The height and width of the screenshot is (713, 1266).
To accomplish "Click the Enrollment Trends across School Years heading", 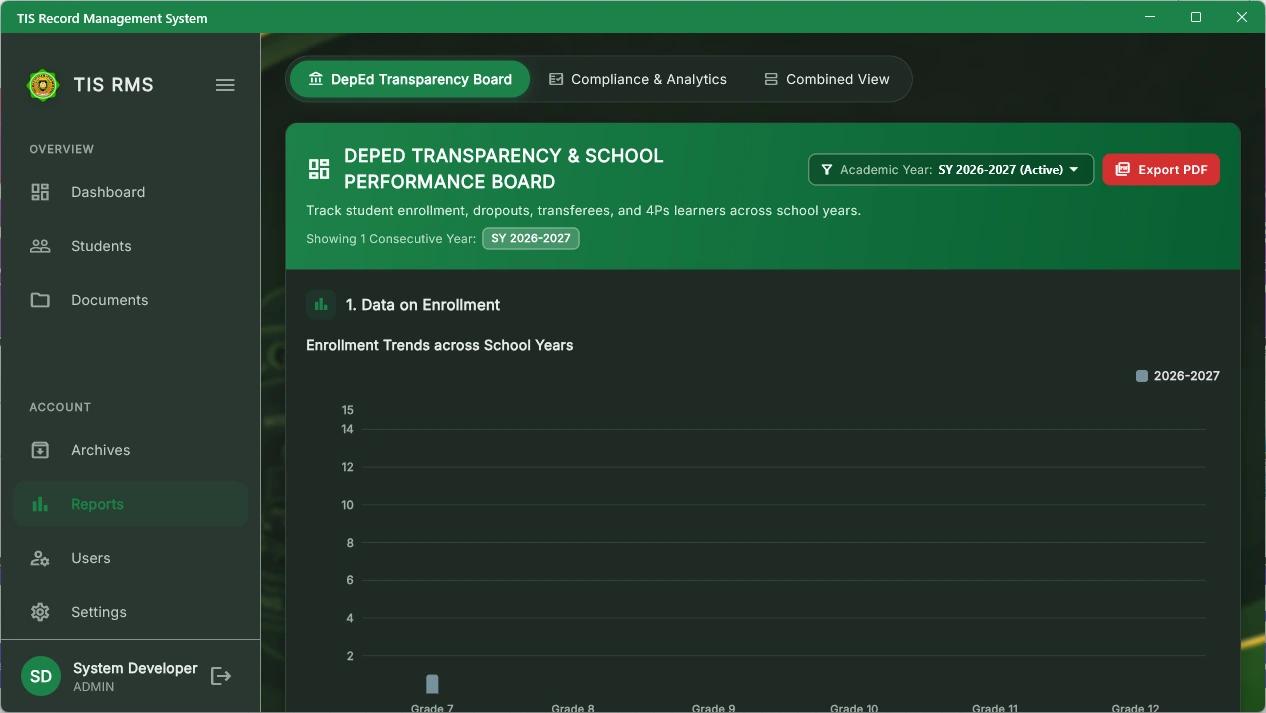I will 440,345.
